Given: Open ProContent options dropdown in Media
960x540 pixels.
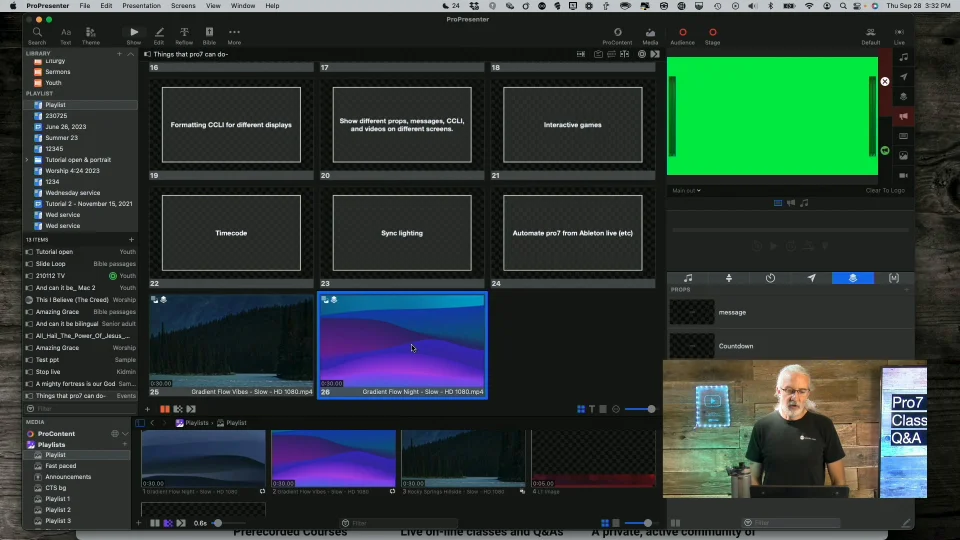Looking at the screenshot, I should tap(125, 433).
